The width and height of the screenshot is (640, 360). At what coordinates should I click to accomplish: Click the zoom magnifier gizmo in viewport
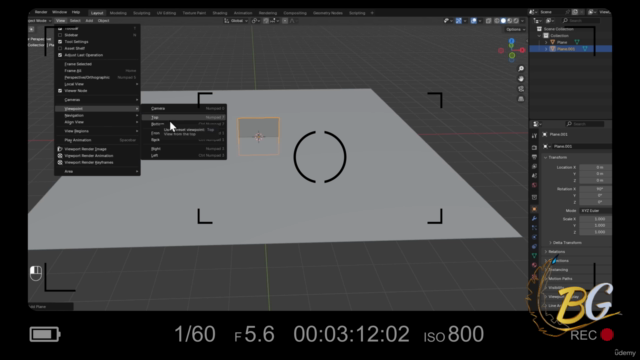521,69
